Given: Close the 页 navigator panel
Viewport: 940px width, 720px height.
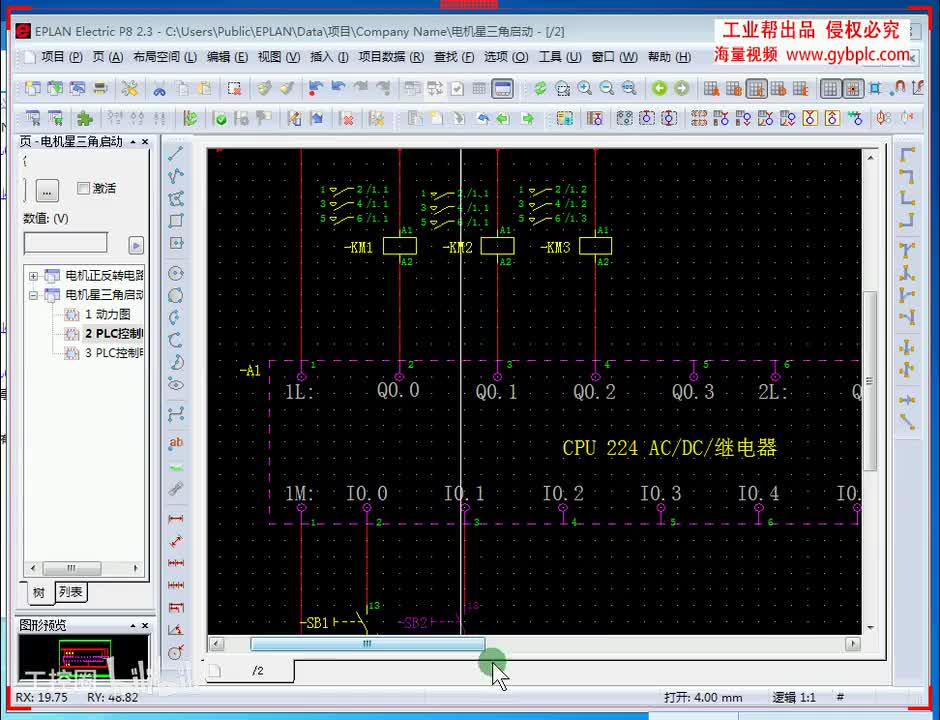Looking at the screenshot, I should coord(145,142).
